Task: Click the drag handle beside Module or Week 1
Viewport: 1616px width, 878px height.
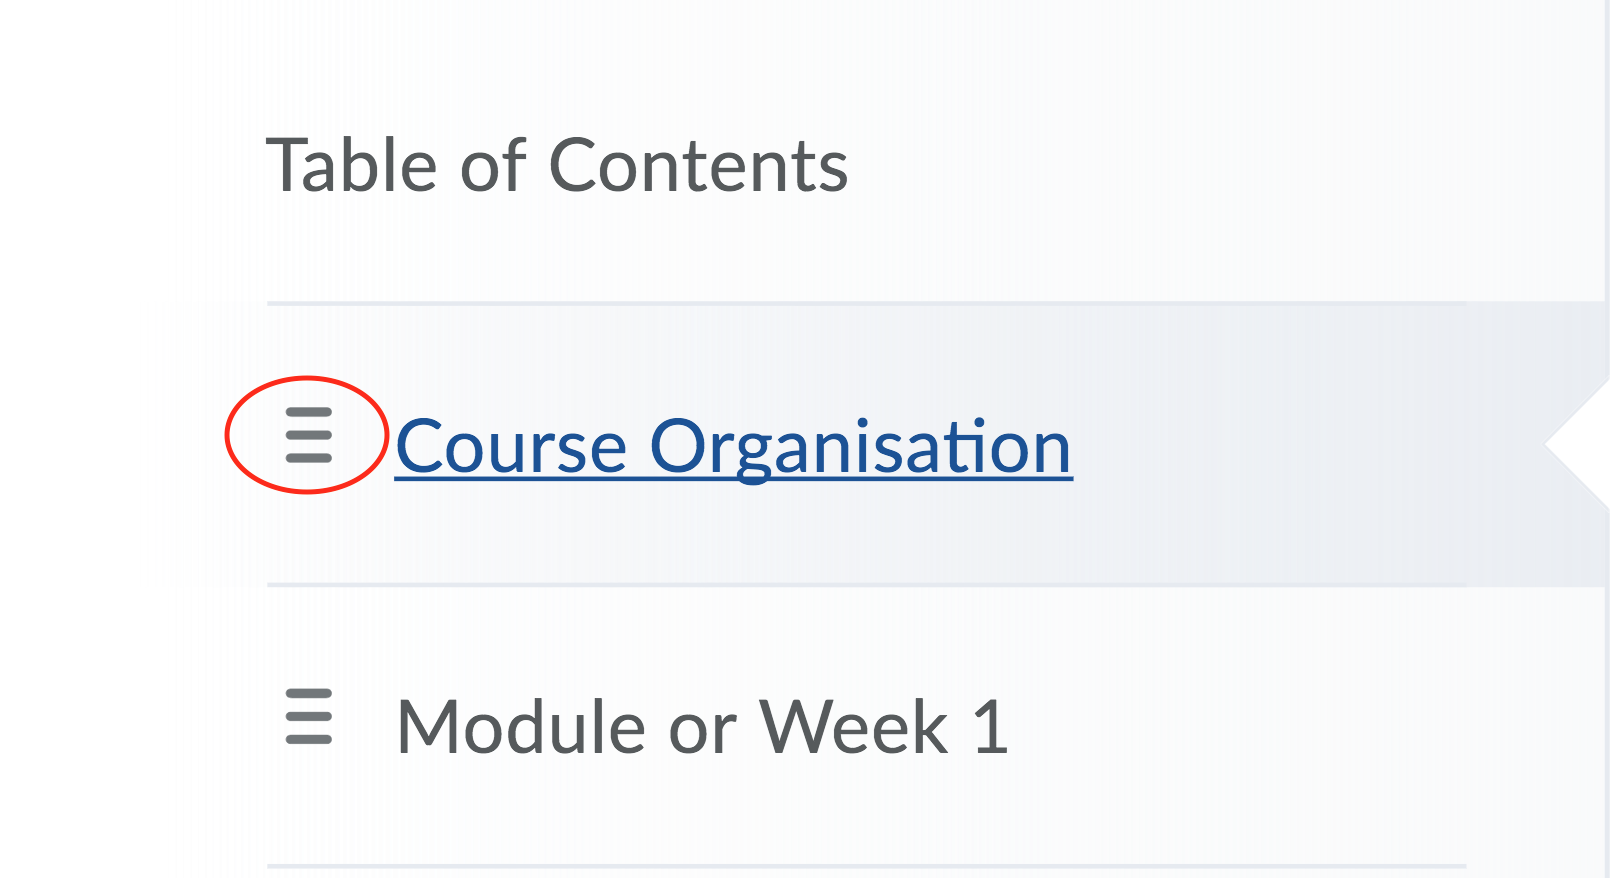Action: pyautogui.click(x=308, y=716)
